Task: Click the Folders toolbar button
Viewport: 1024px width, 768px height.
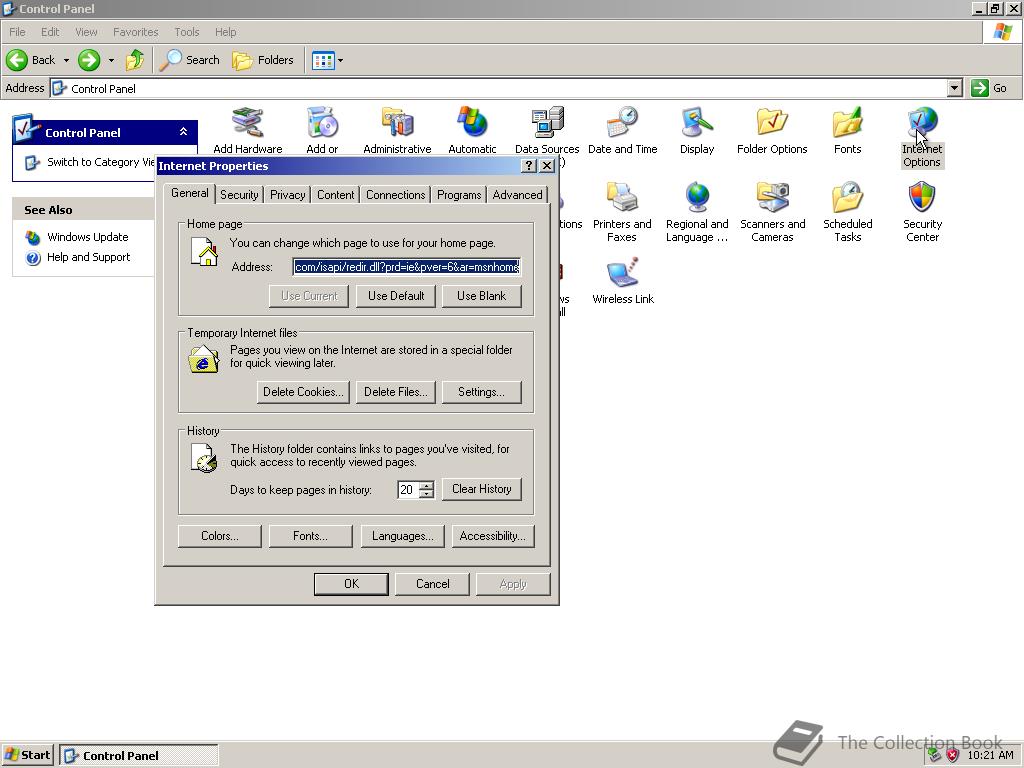Action: click(263, 60)
